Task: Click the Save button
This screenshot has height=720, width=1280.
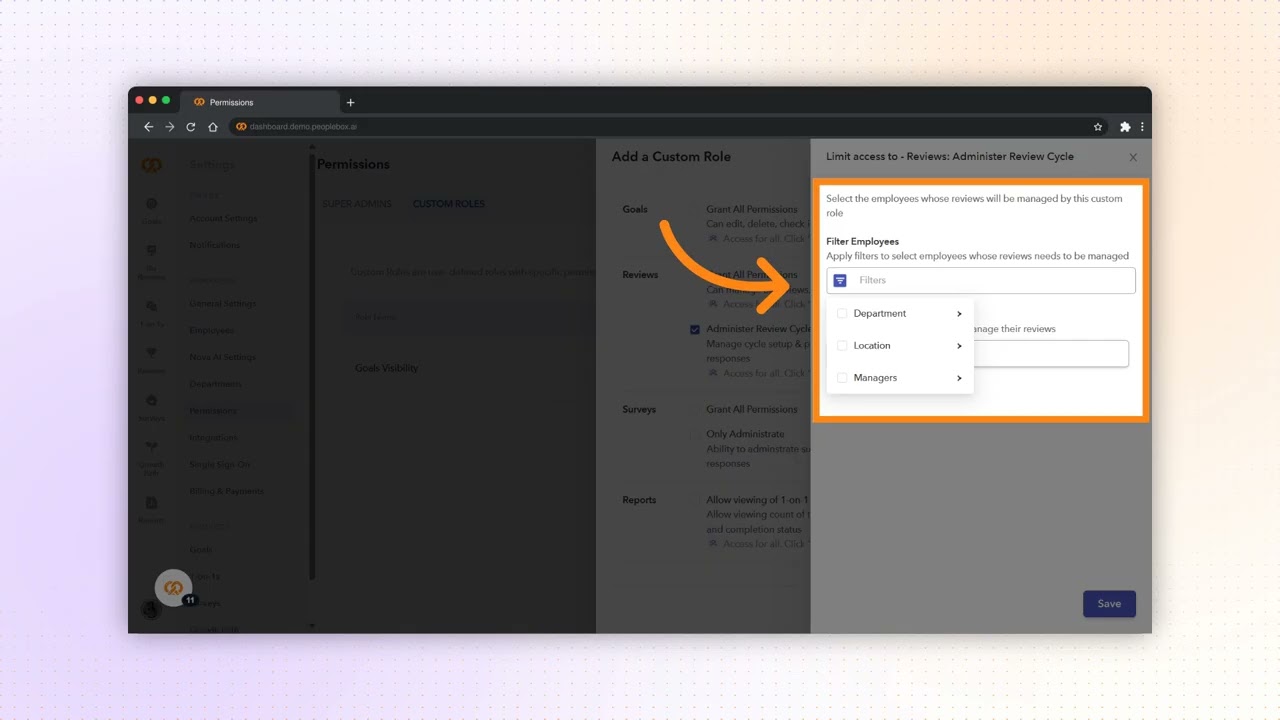Action: click(x=1109, y=604)
